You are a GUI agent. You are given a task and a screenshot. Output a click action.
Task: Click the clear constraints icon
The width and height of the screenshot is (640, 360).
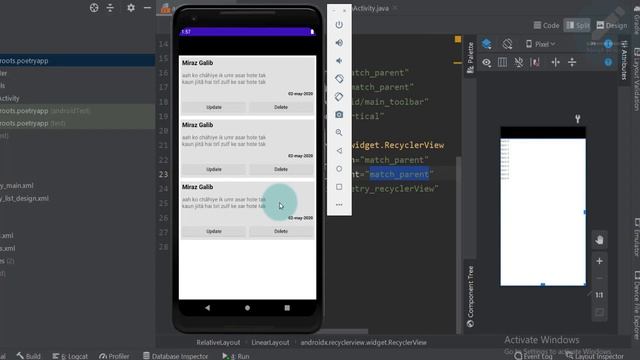519,62
